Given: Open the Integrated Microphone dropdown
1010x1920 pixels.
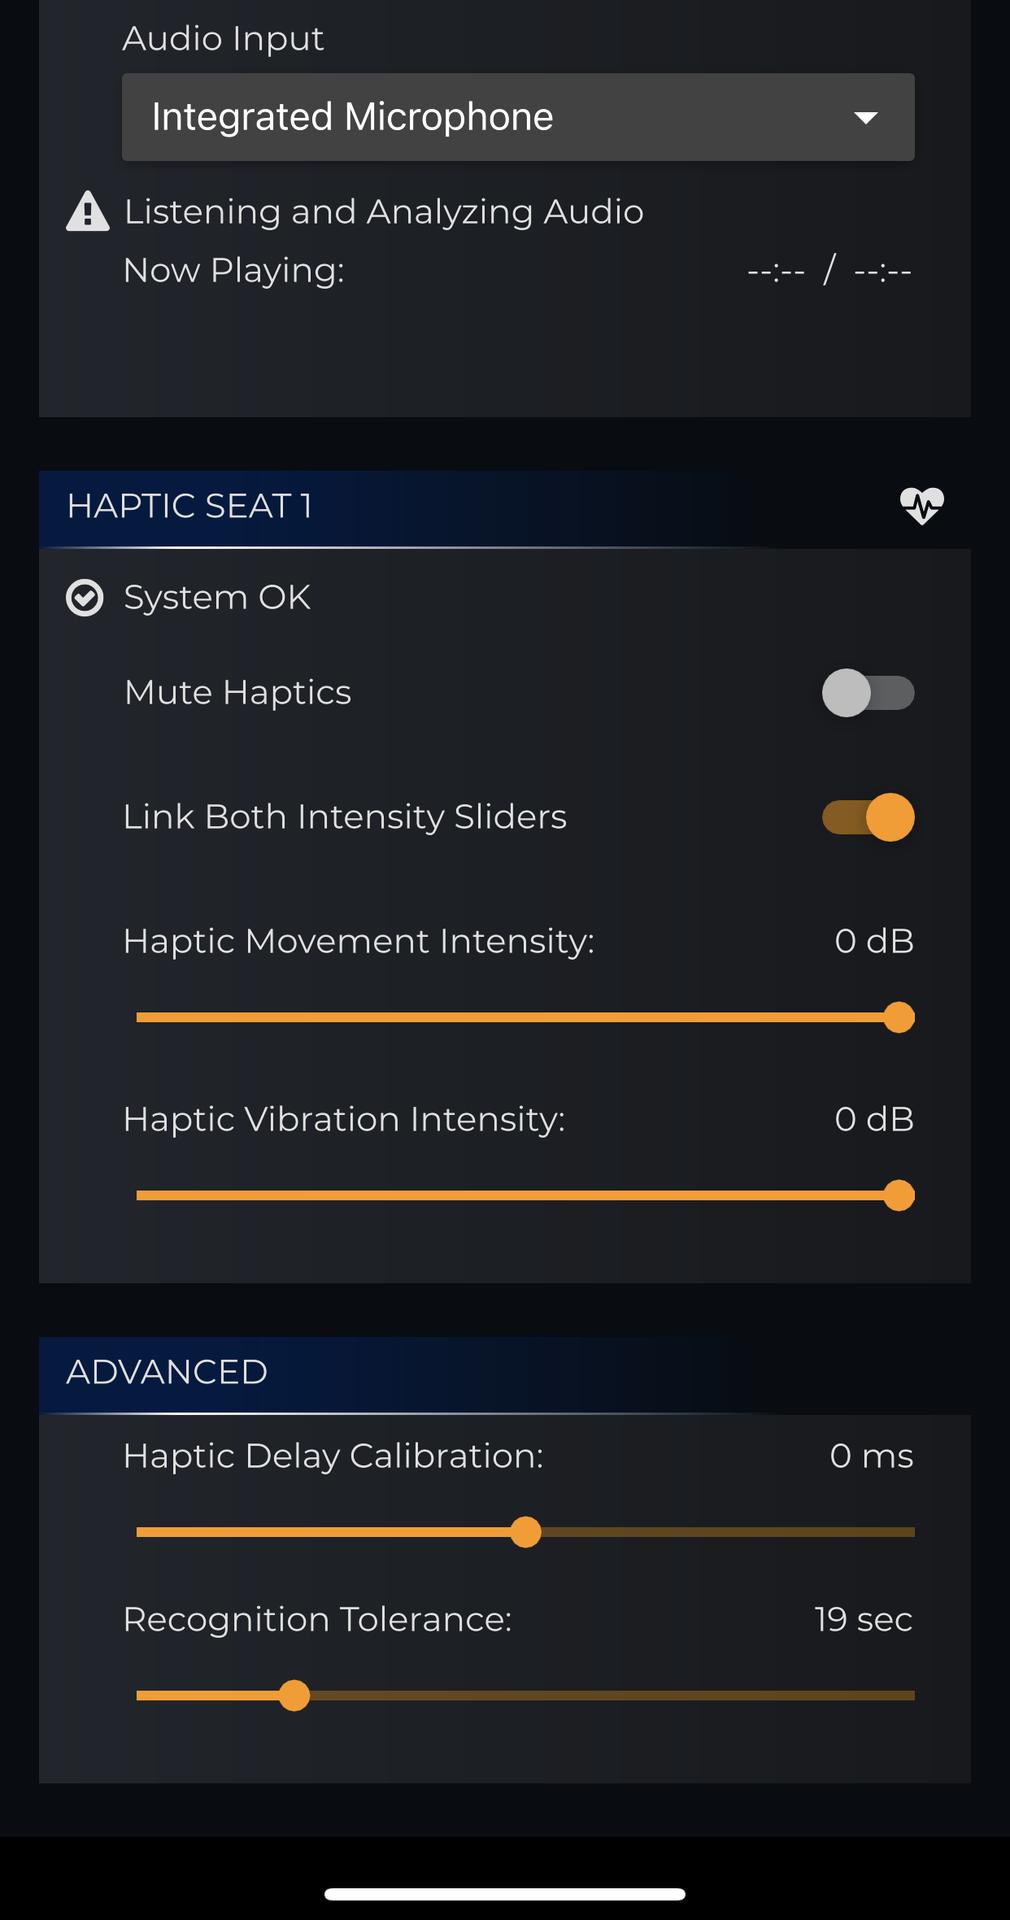Looking at the screenshot, I should [x=517, y=117].
